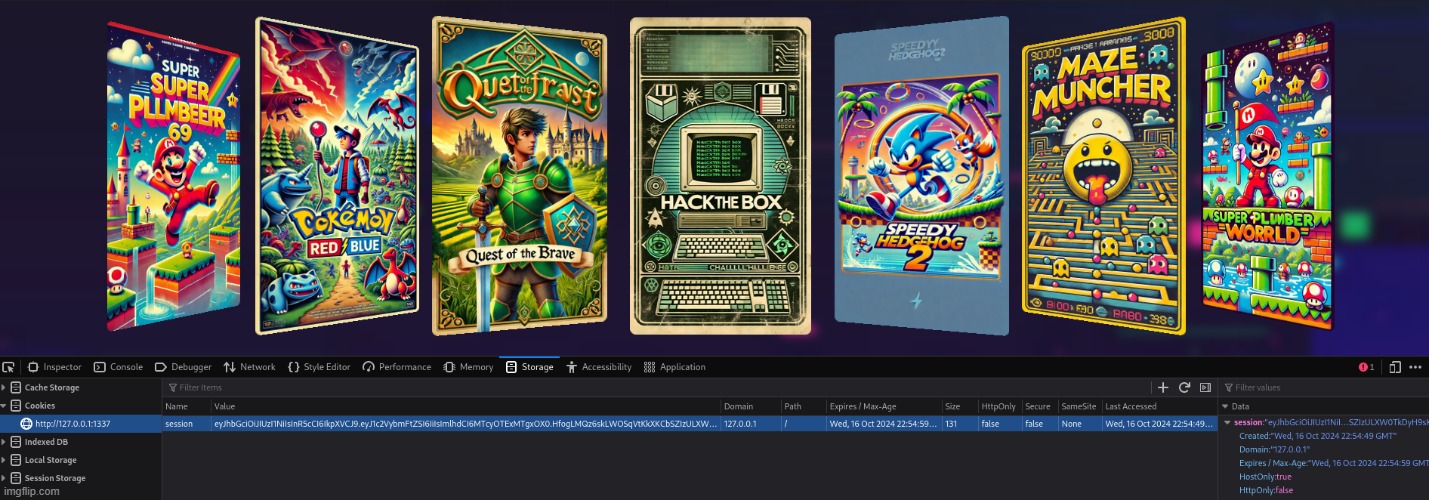Switch to the Console tab
Screen dimensions: 1429x500
118,367
